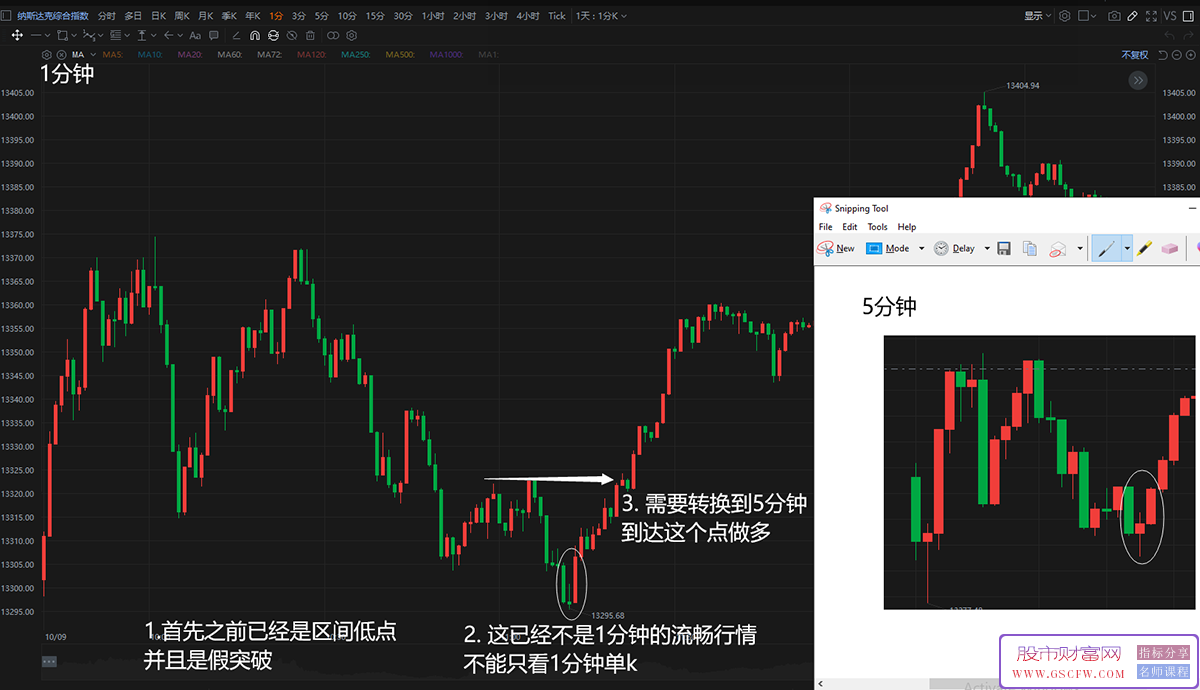Viewport: 1200px width, 690px height.
Task: Take a chart screenshot with camera icon
Action: [1114, 16]
